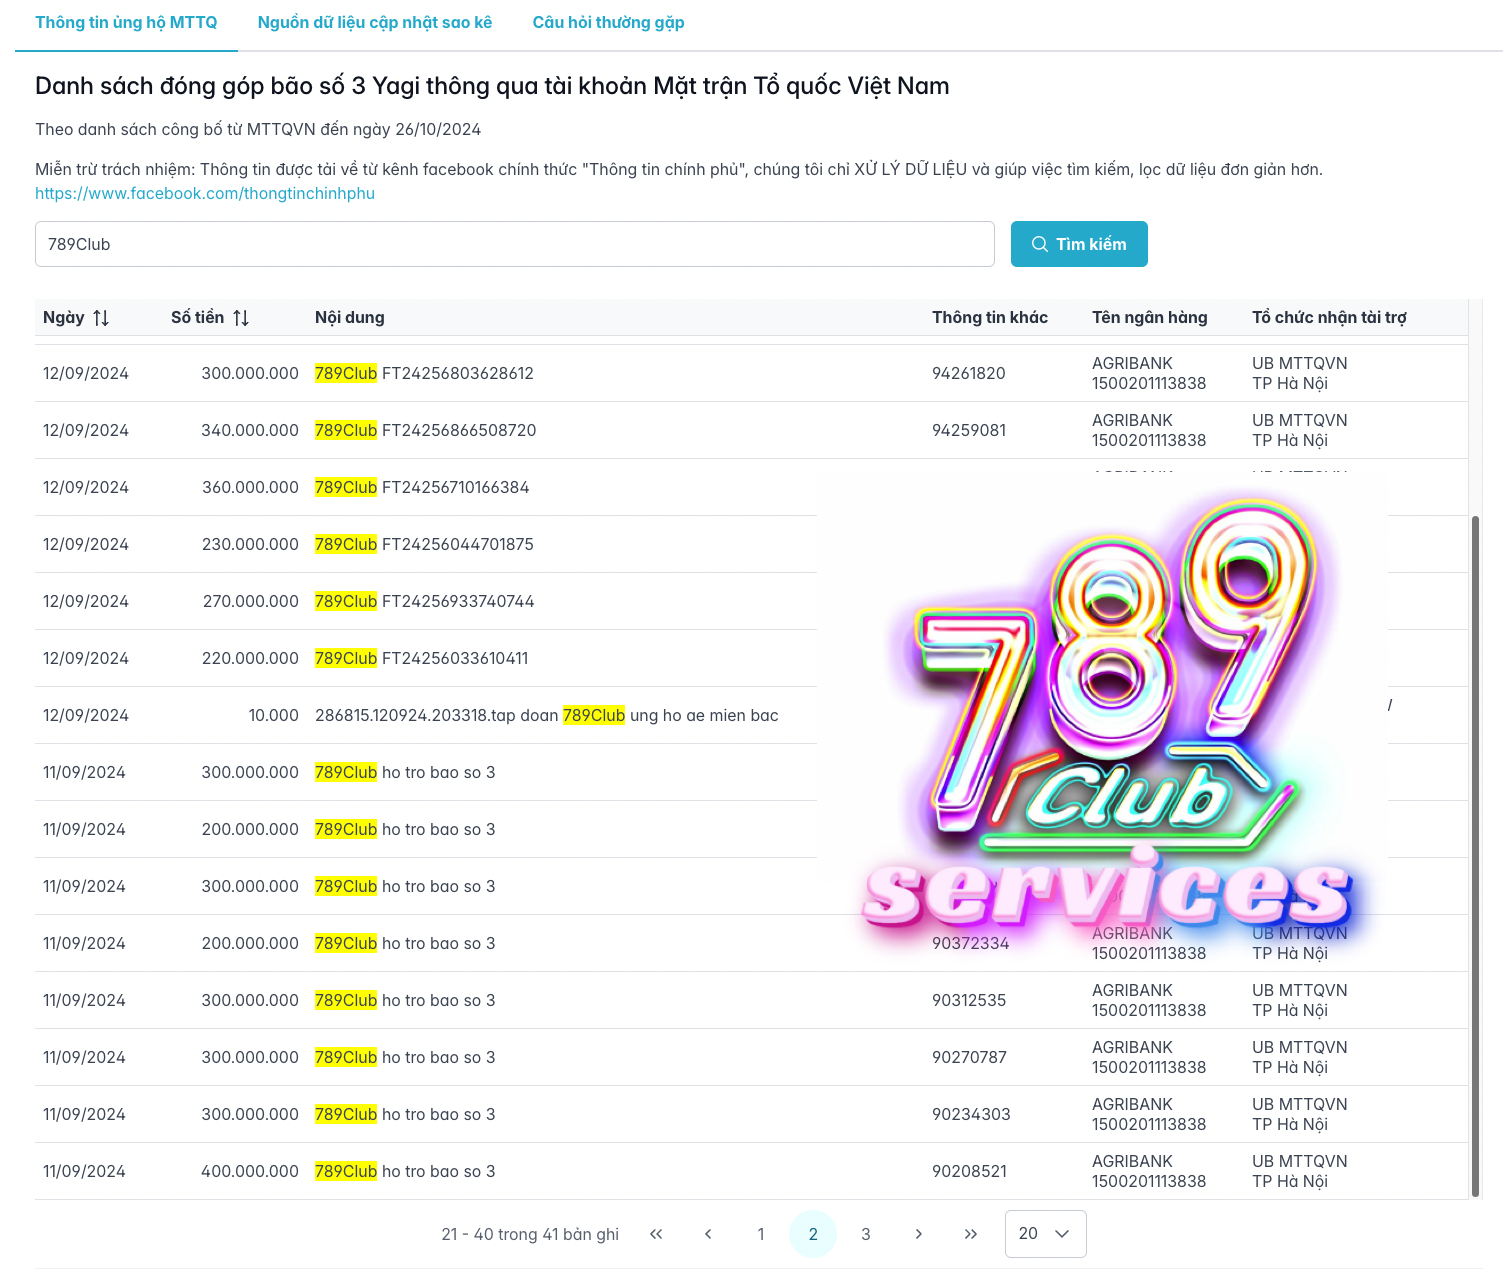Click reference number 90372334
This screenshot has height=1283, width=1505.
[970, 943]
